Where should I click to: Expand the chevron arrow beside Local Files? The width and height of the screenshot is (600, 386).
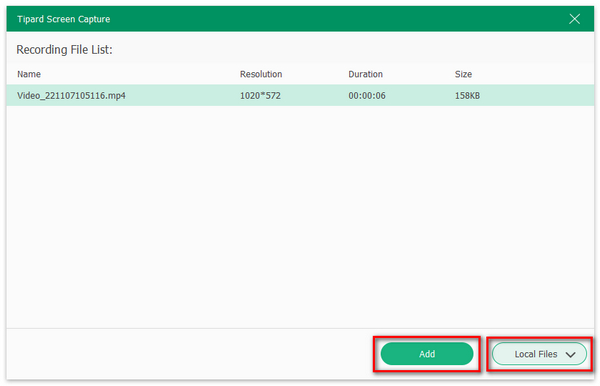pyautogui.click(x=570, y=355)
